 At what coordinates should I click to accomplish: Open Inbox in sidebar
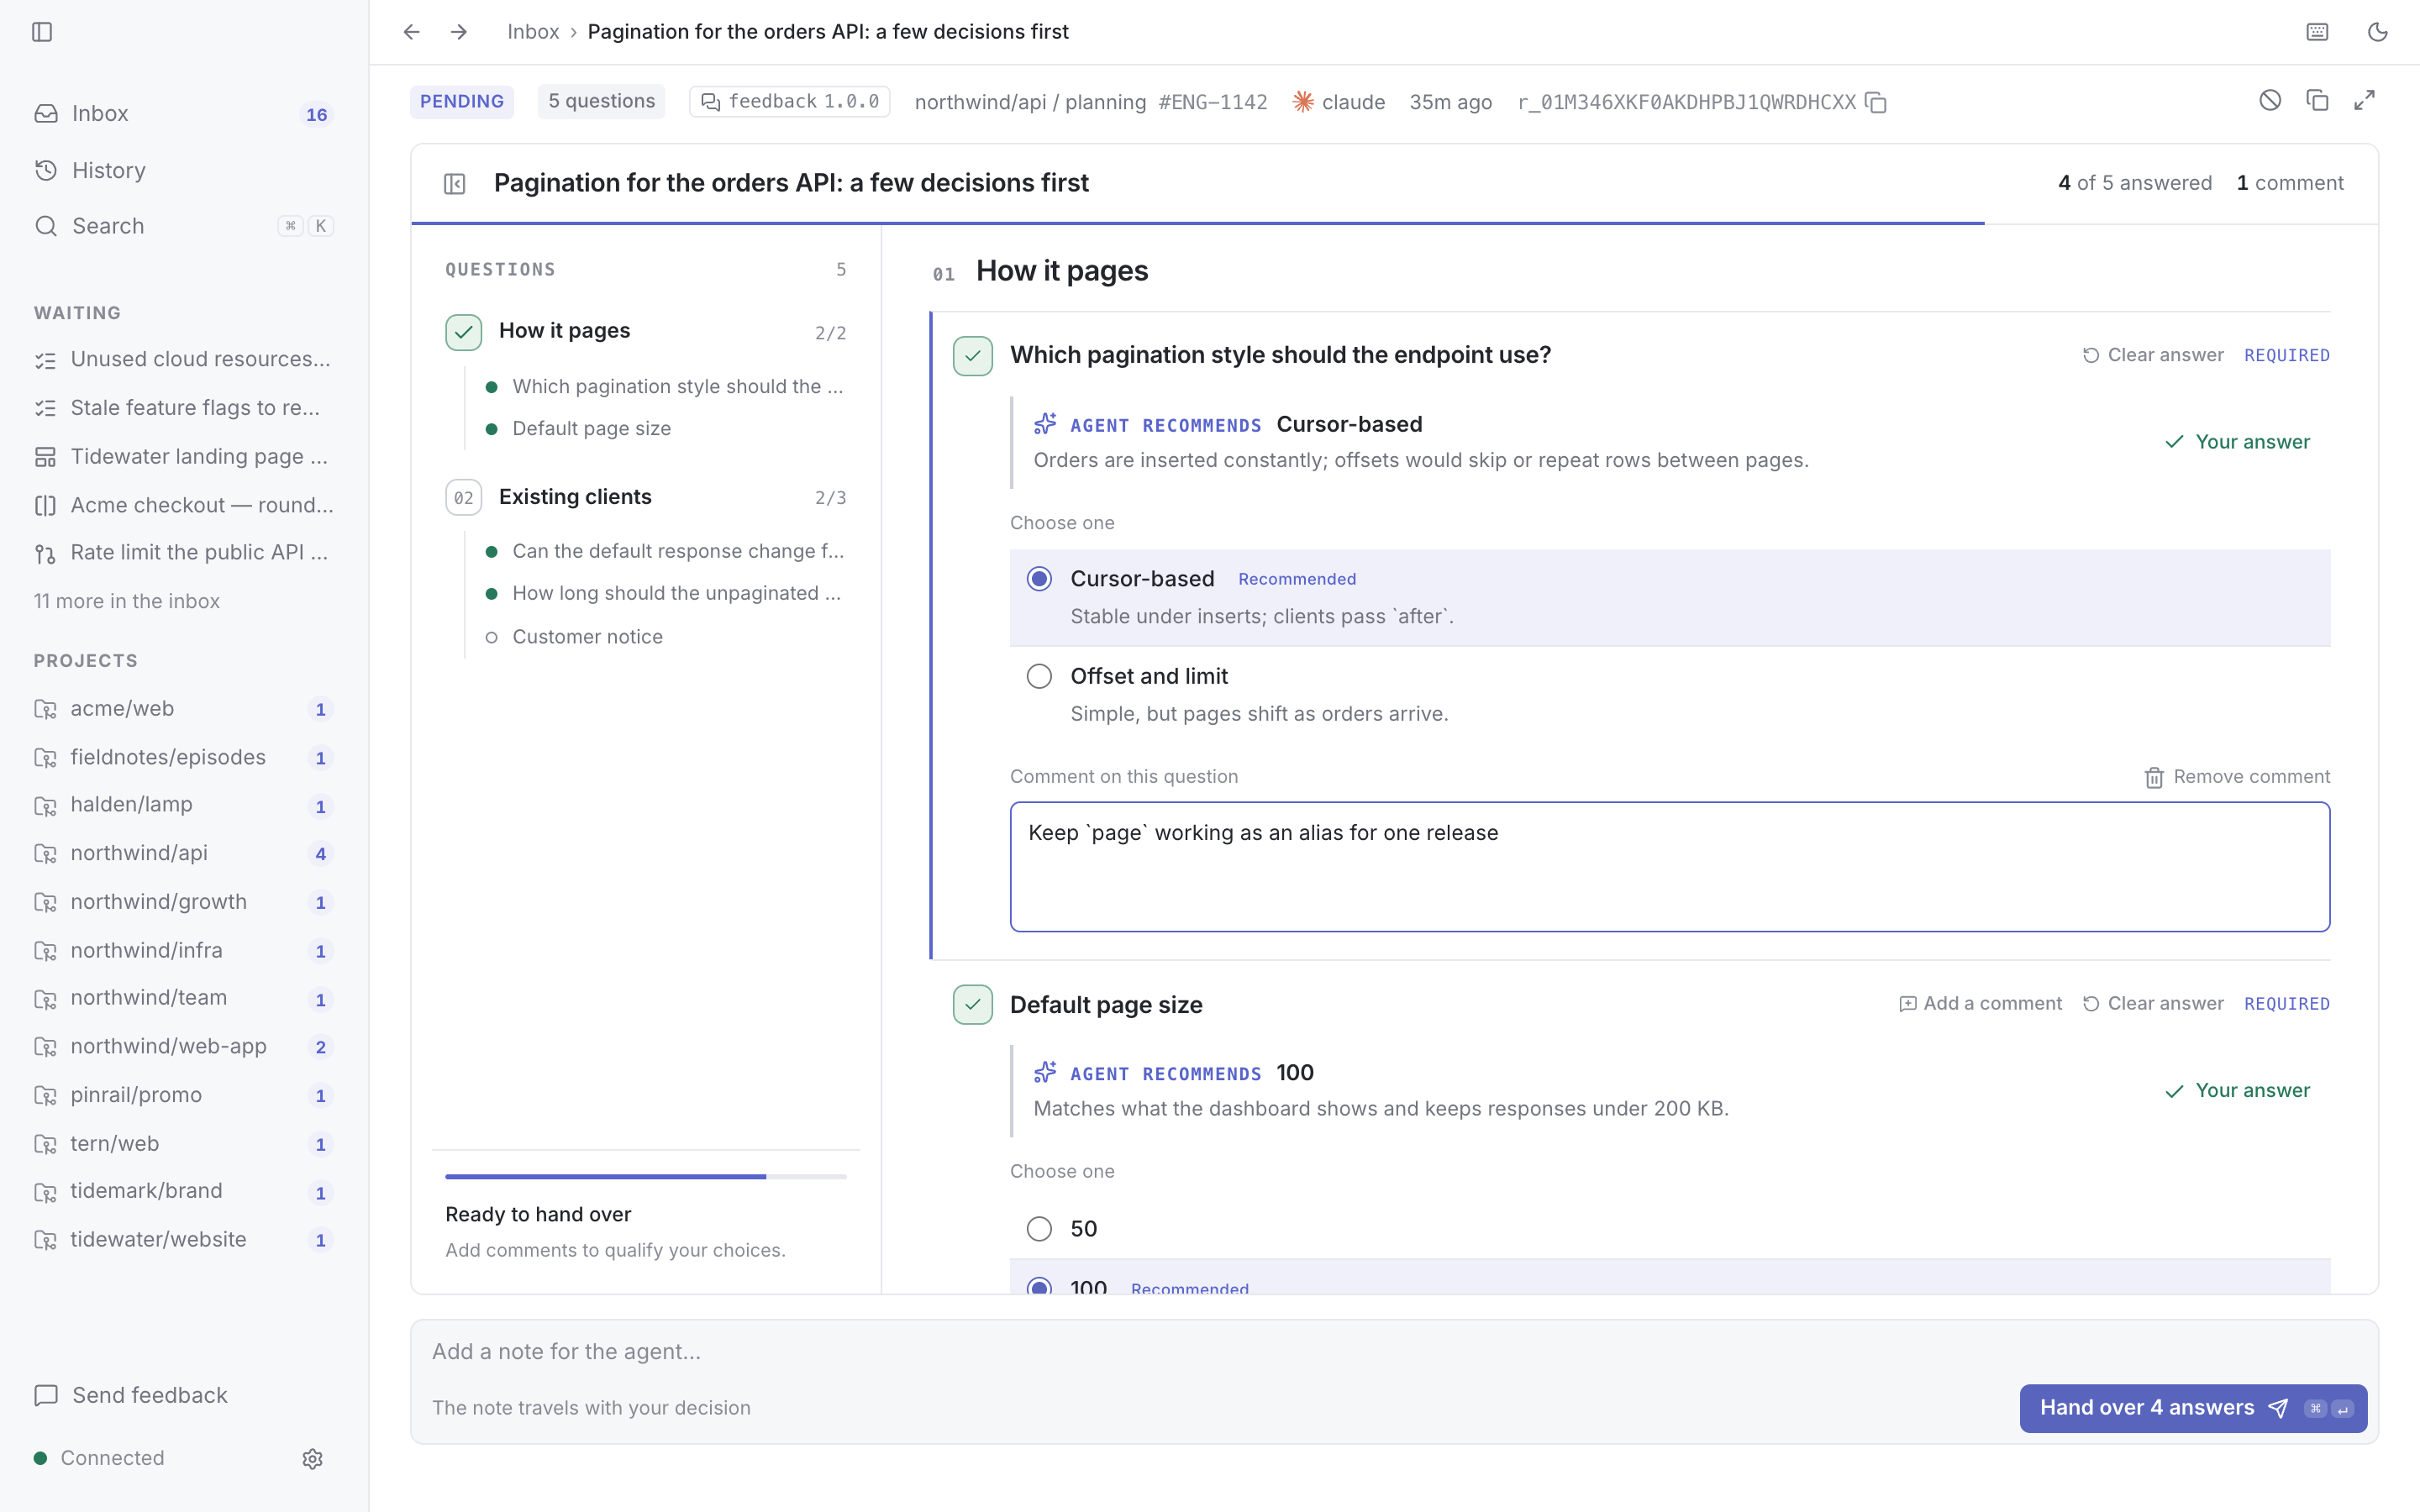(x=184, y=113)
